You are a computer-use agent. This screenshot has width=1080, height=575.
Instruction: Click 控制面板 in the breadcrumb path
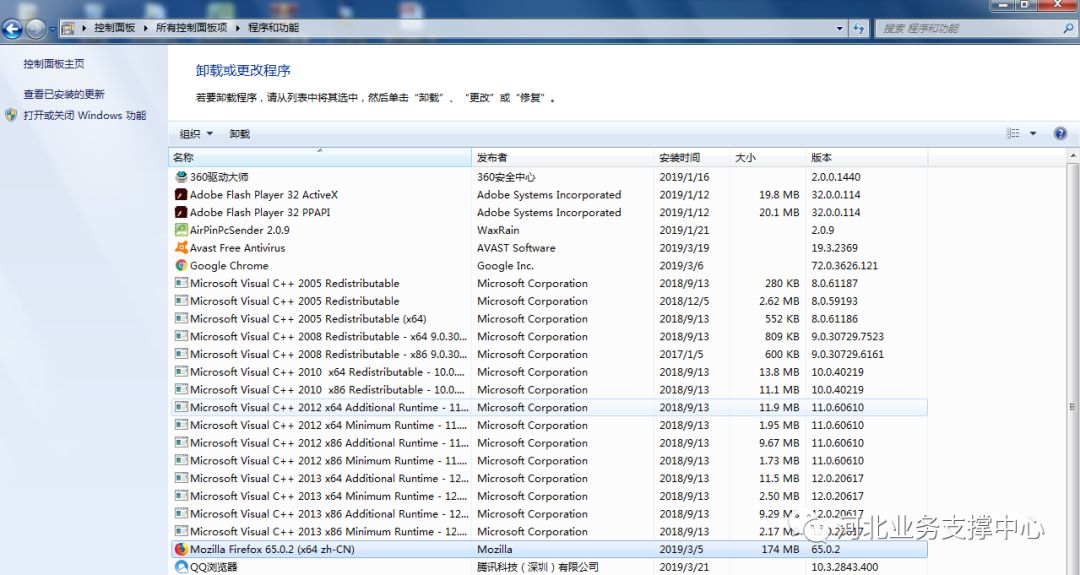pos(114,28)
